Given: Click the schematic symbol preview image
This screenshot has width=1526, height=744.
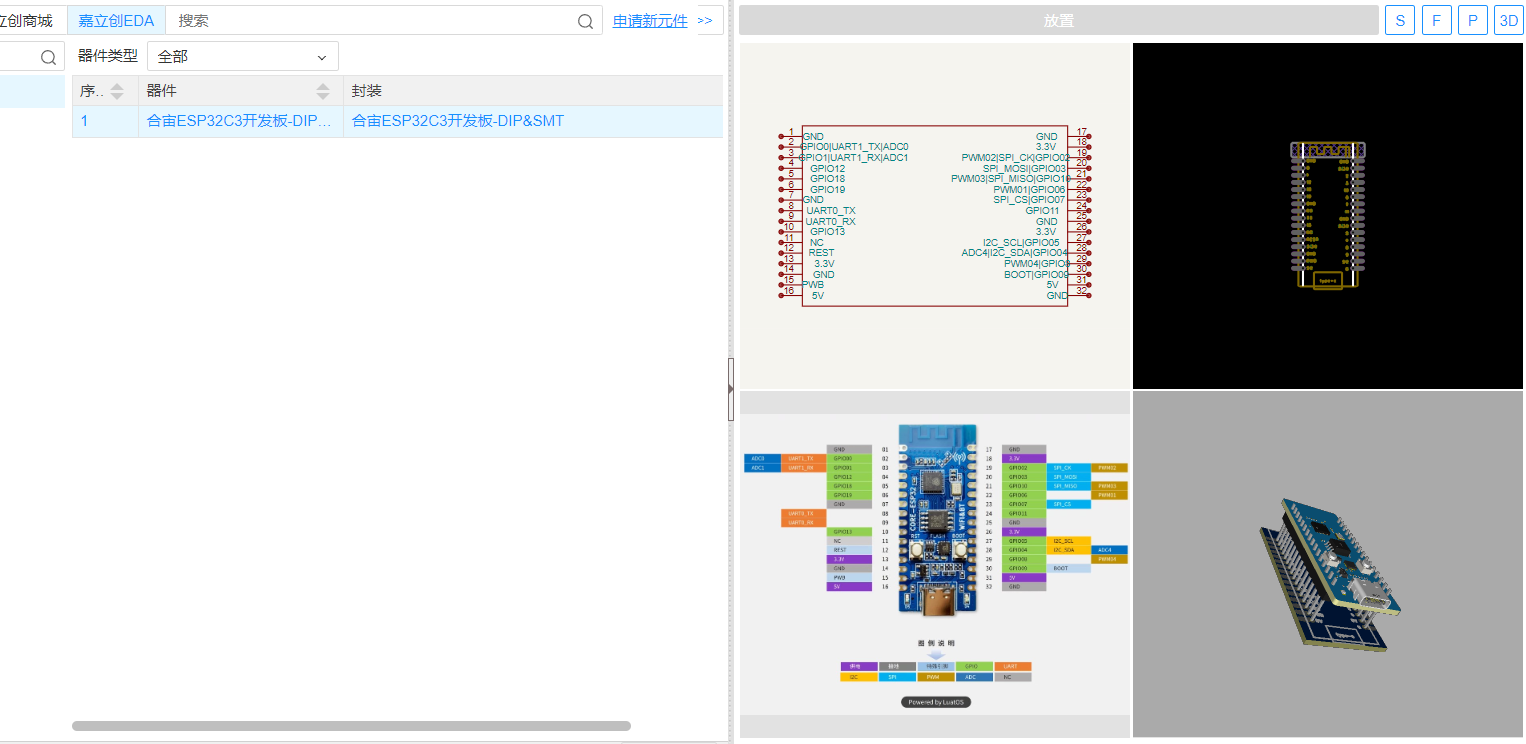Looking at the screenshot, I should coord(934,215).
